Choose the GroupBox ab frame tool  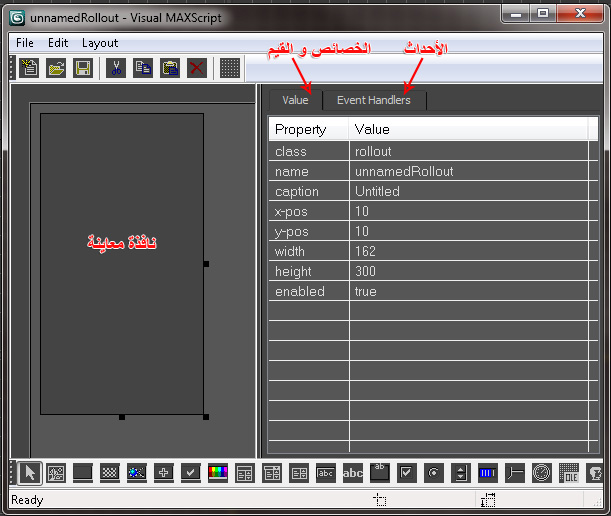[380, 473]
